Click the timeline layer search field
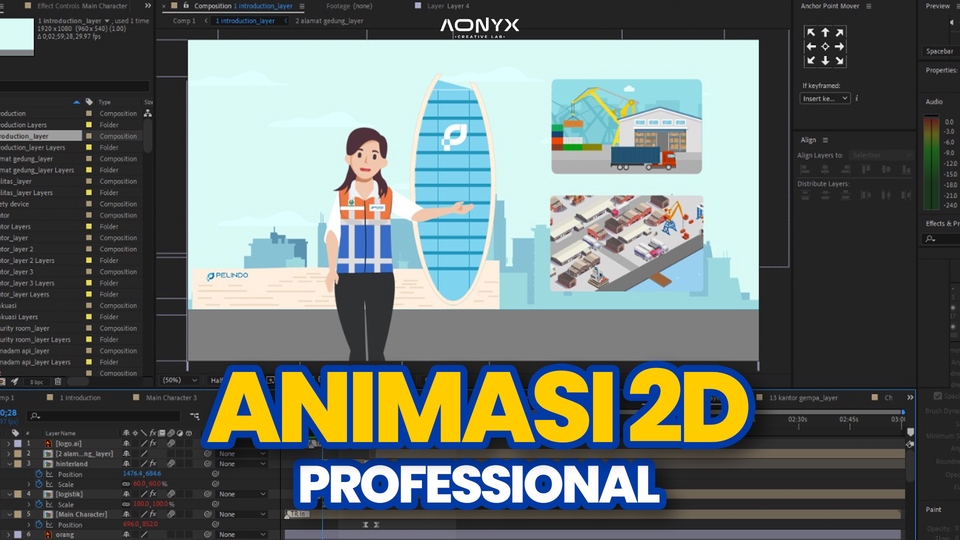This screenshot has width=960, height=540. [x=100, y=415]
